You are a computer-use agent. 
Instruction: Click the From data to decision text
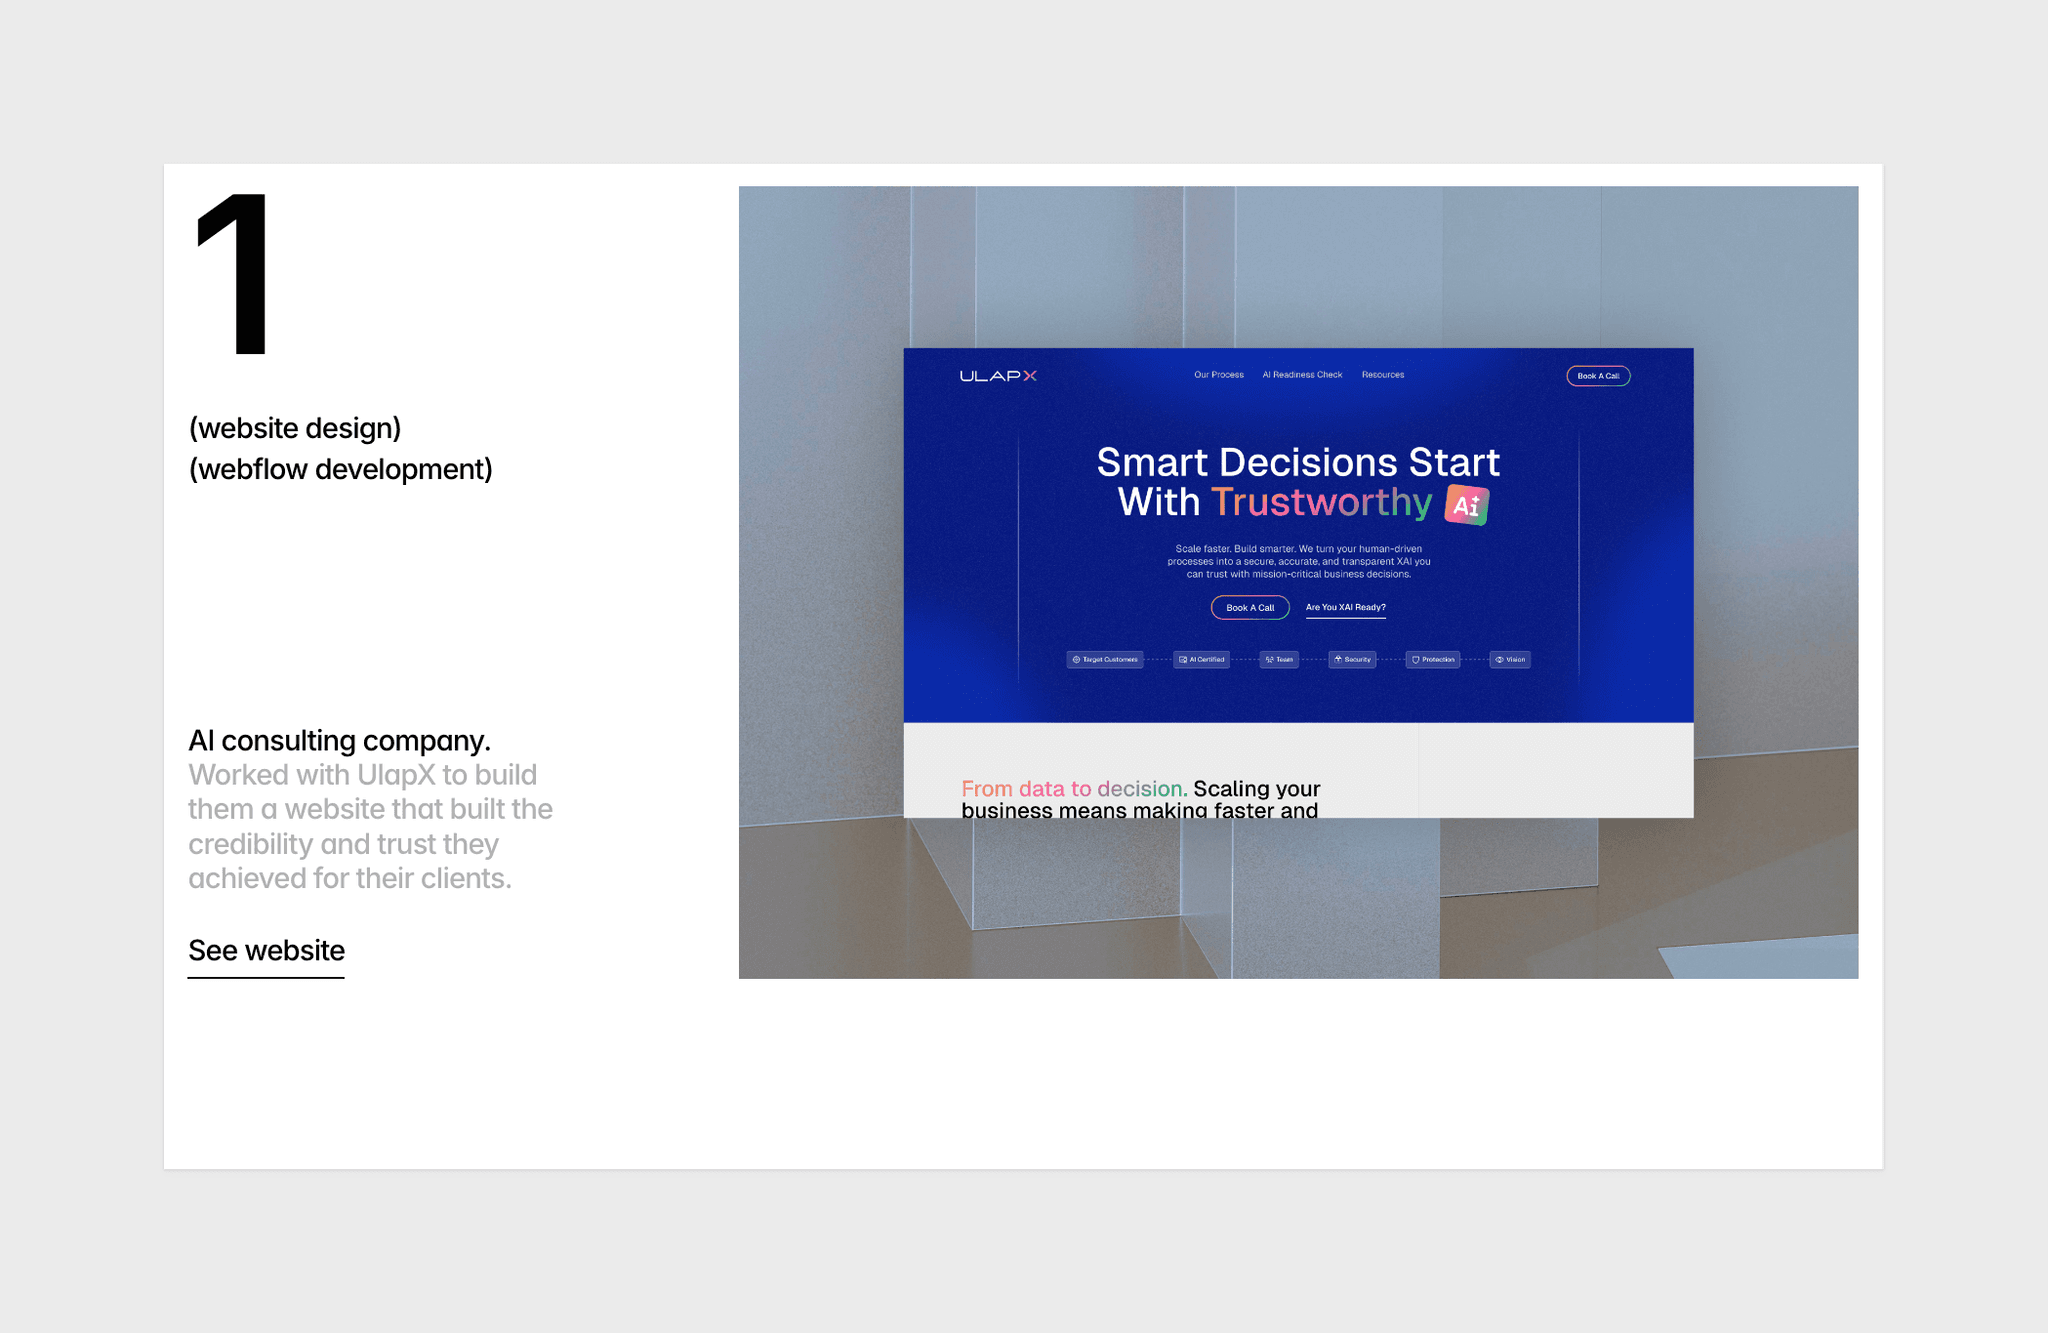[x=1074, y=788]
